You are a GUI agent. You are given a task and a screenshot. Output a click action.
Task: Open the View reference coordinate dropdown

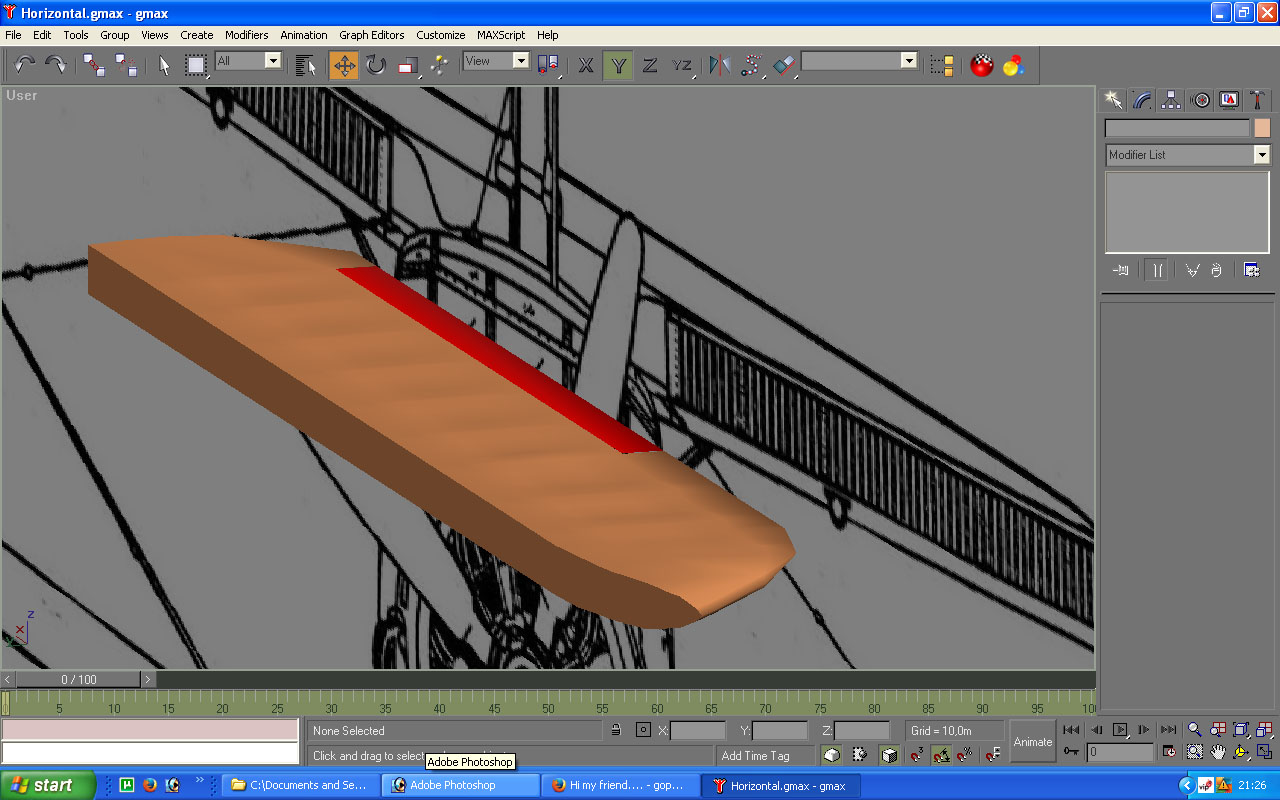coord(520,61)
